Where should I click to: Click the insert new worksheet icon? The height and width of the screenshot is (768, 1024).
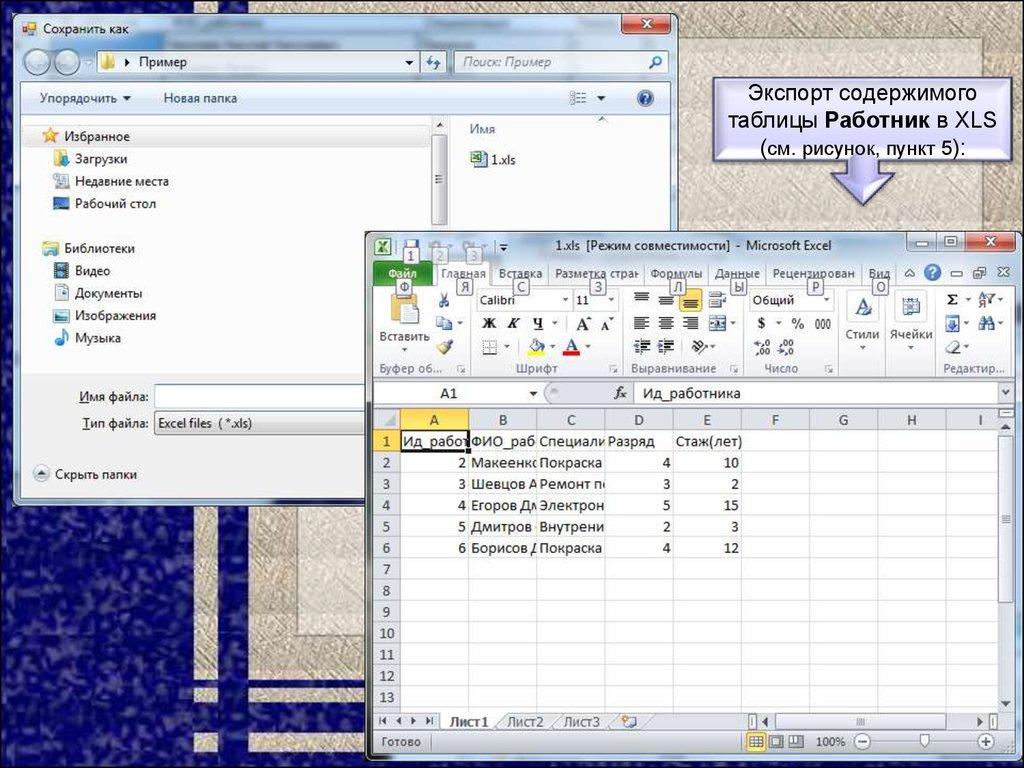click(628, 721)
